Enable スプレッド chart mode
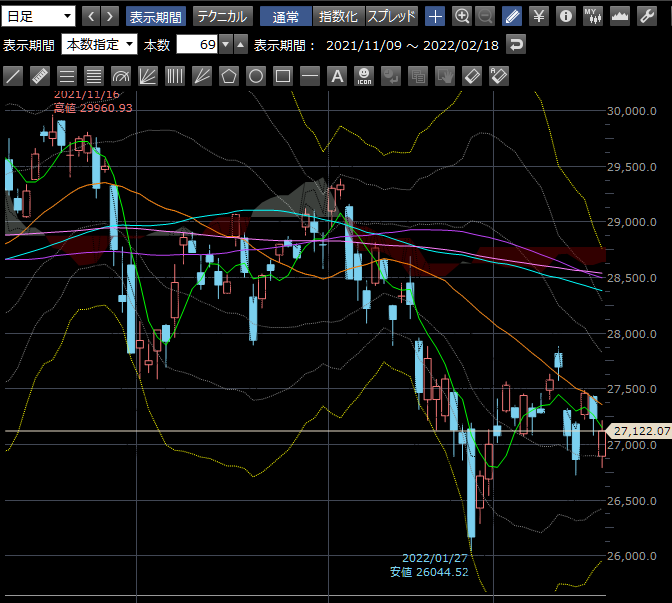 pyautogui.click(x=391, y=16)
